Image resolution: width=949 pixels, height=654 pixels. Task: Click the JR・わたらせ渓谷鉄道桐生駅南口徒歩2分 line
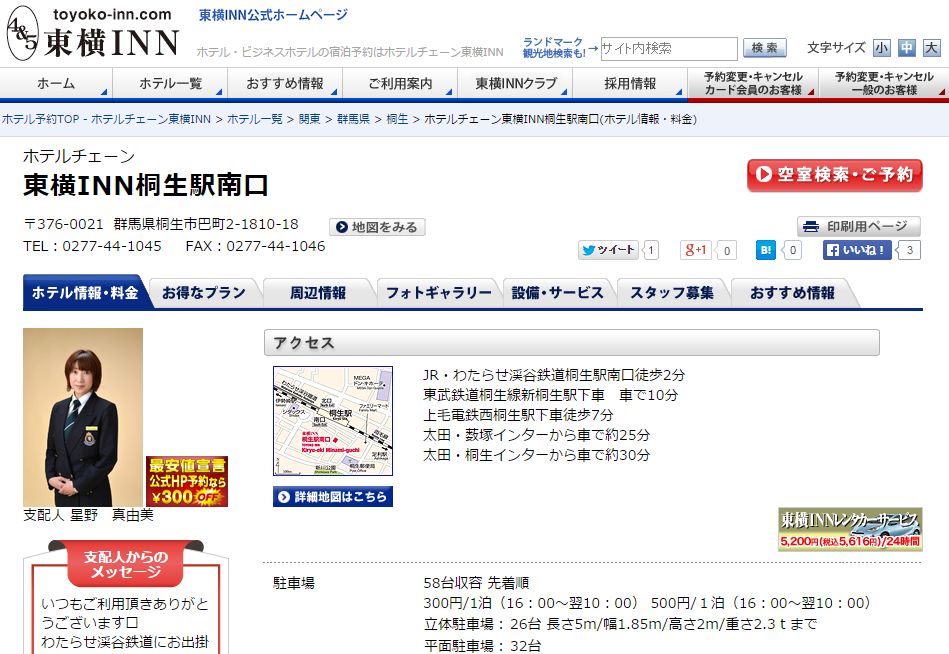[554, 375]
